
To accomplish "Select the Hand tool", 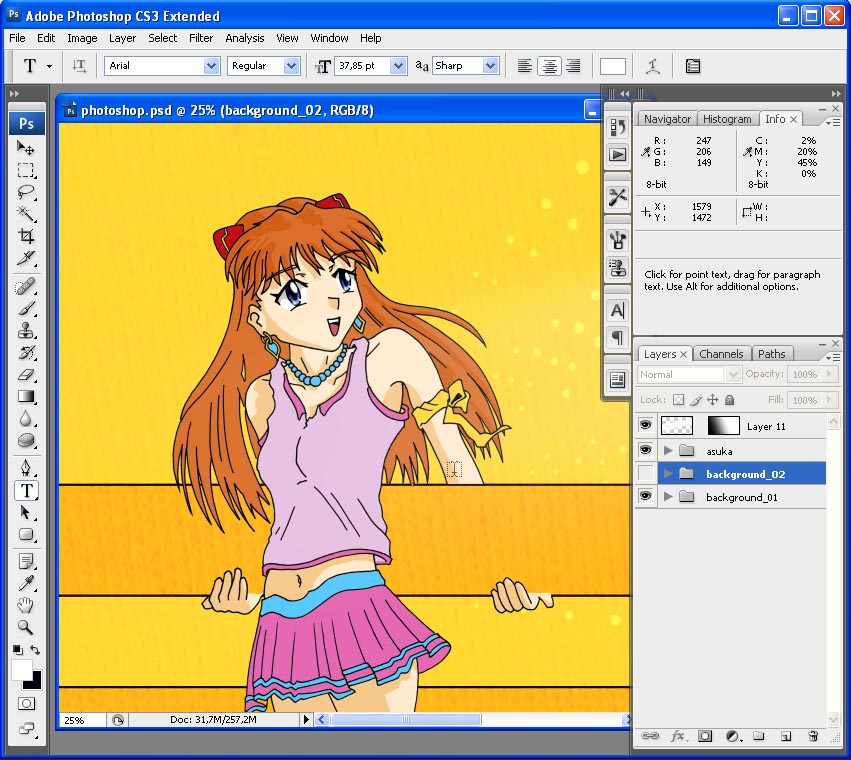I will (26, 605).
